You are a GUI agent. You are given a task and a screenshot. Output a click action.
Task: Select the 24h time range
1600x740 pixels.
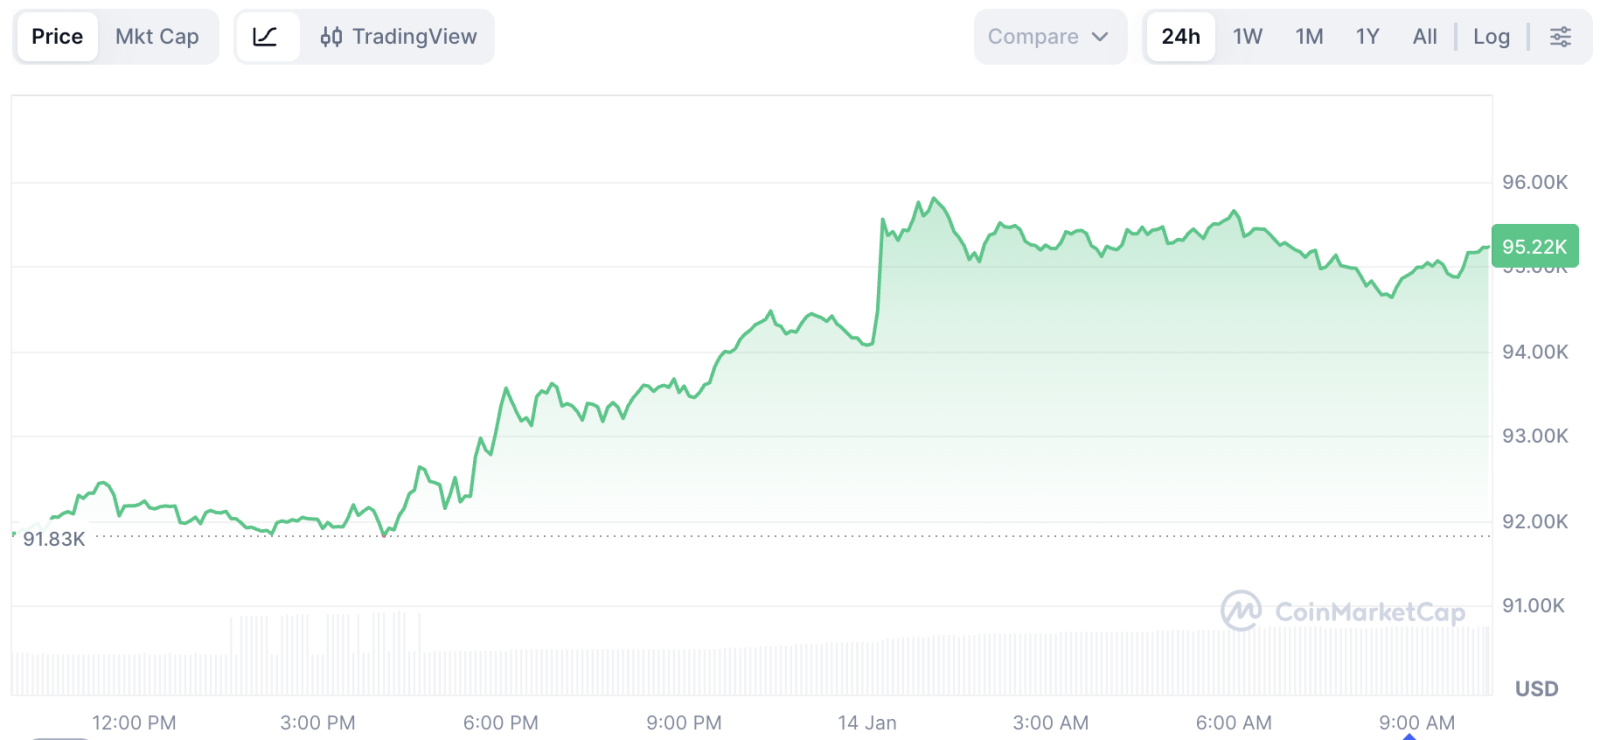coord(1180,37)
